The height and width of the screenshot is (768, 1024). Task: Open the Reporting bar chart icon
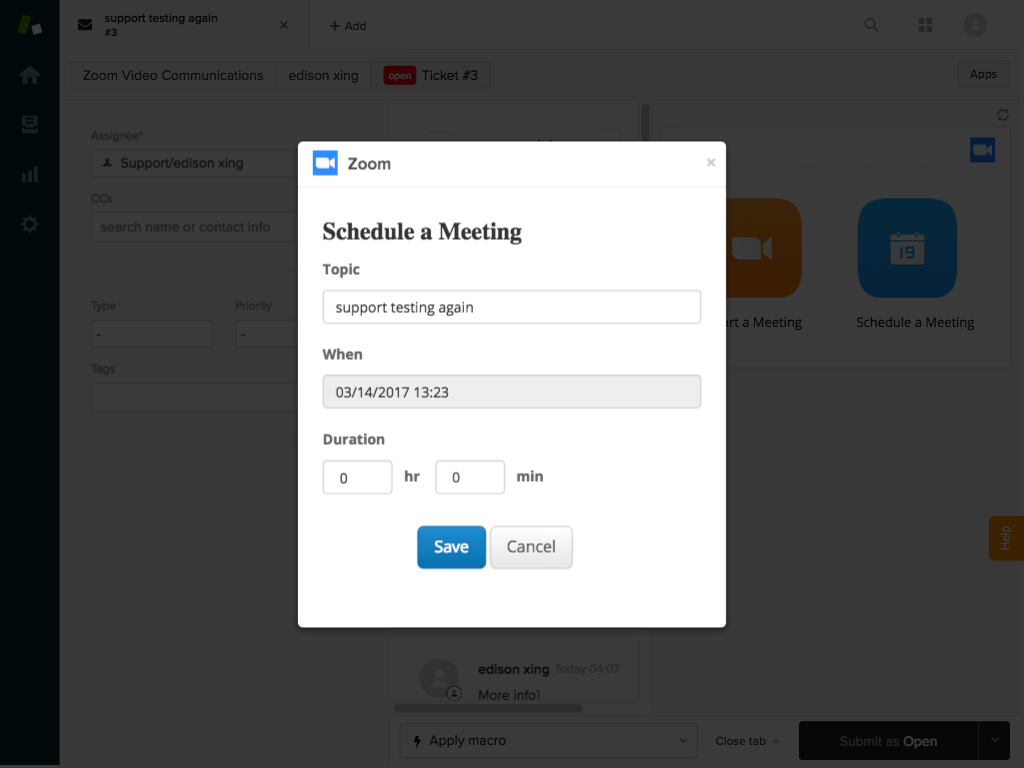pos(30,174)
